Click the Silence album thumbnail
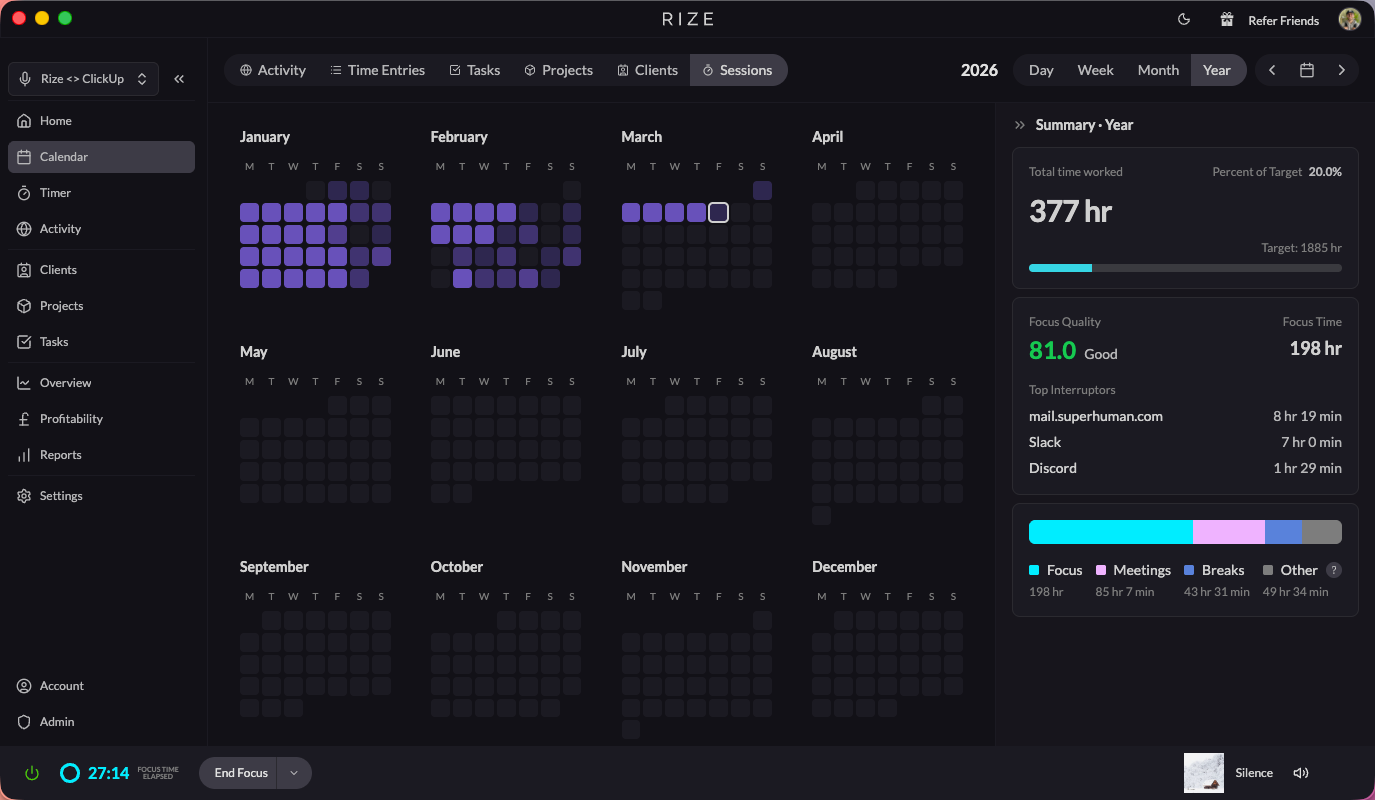 (1203, 773)
